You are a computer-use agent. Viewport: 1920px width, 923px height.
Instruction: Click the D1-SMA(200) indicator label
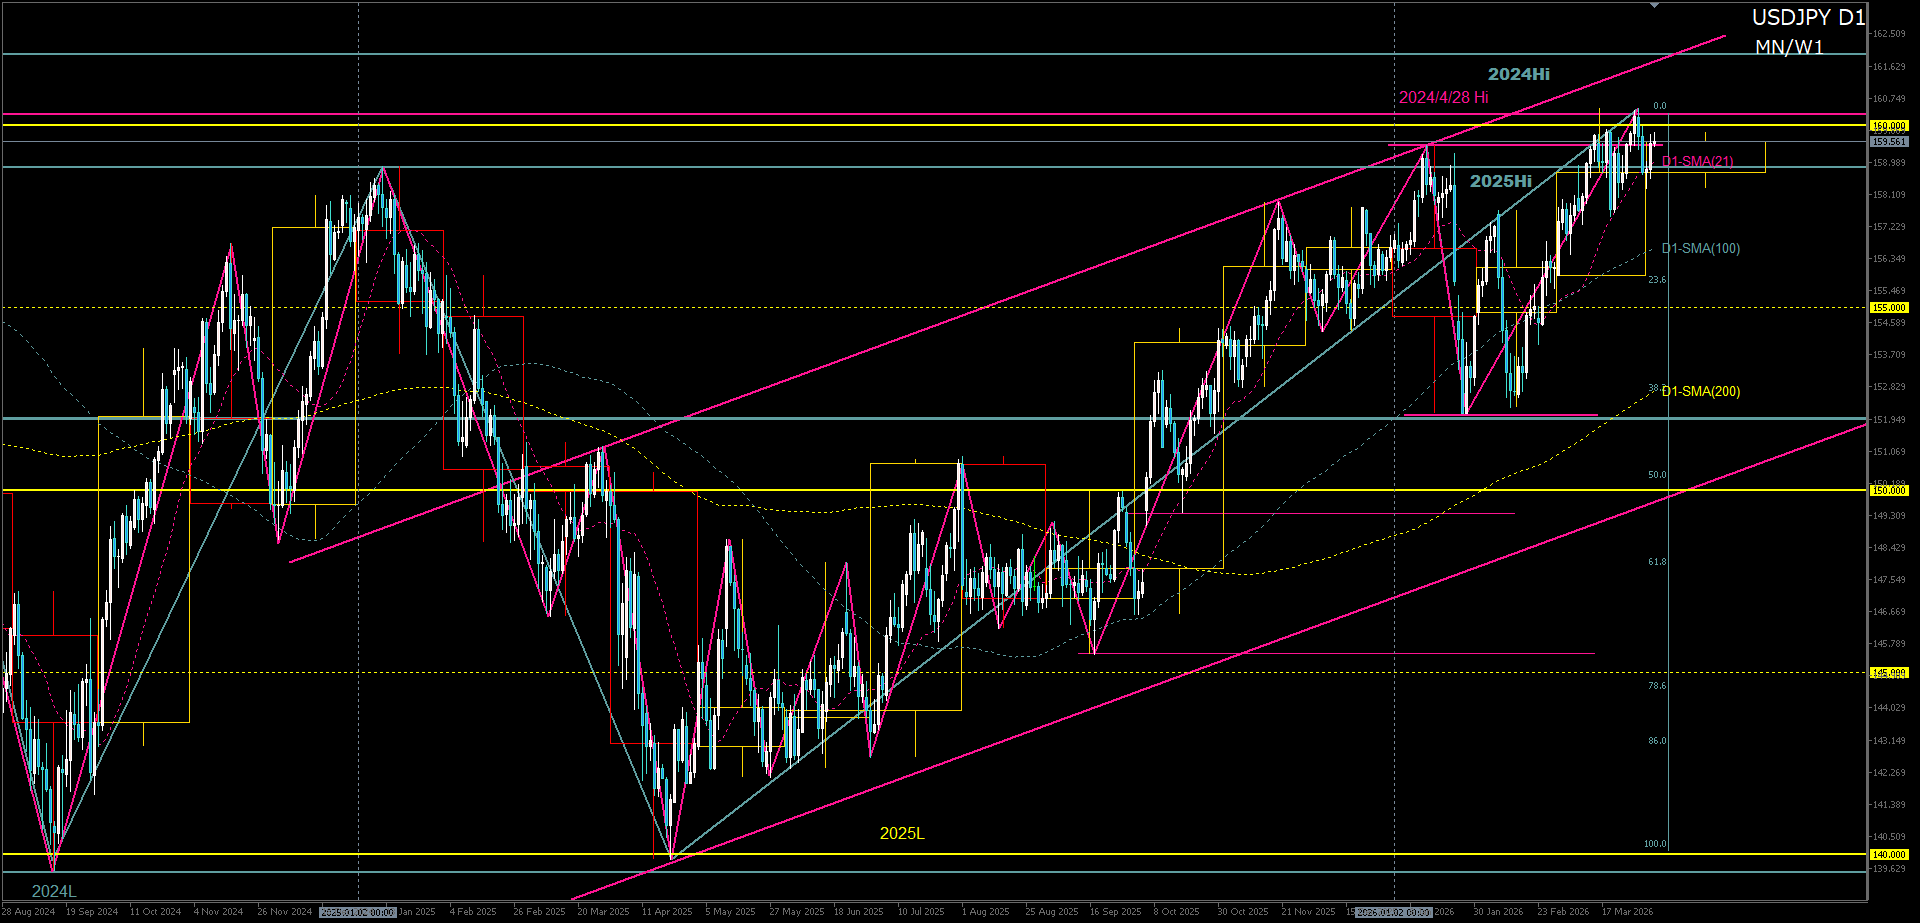point(1700,391)
